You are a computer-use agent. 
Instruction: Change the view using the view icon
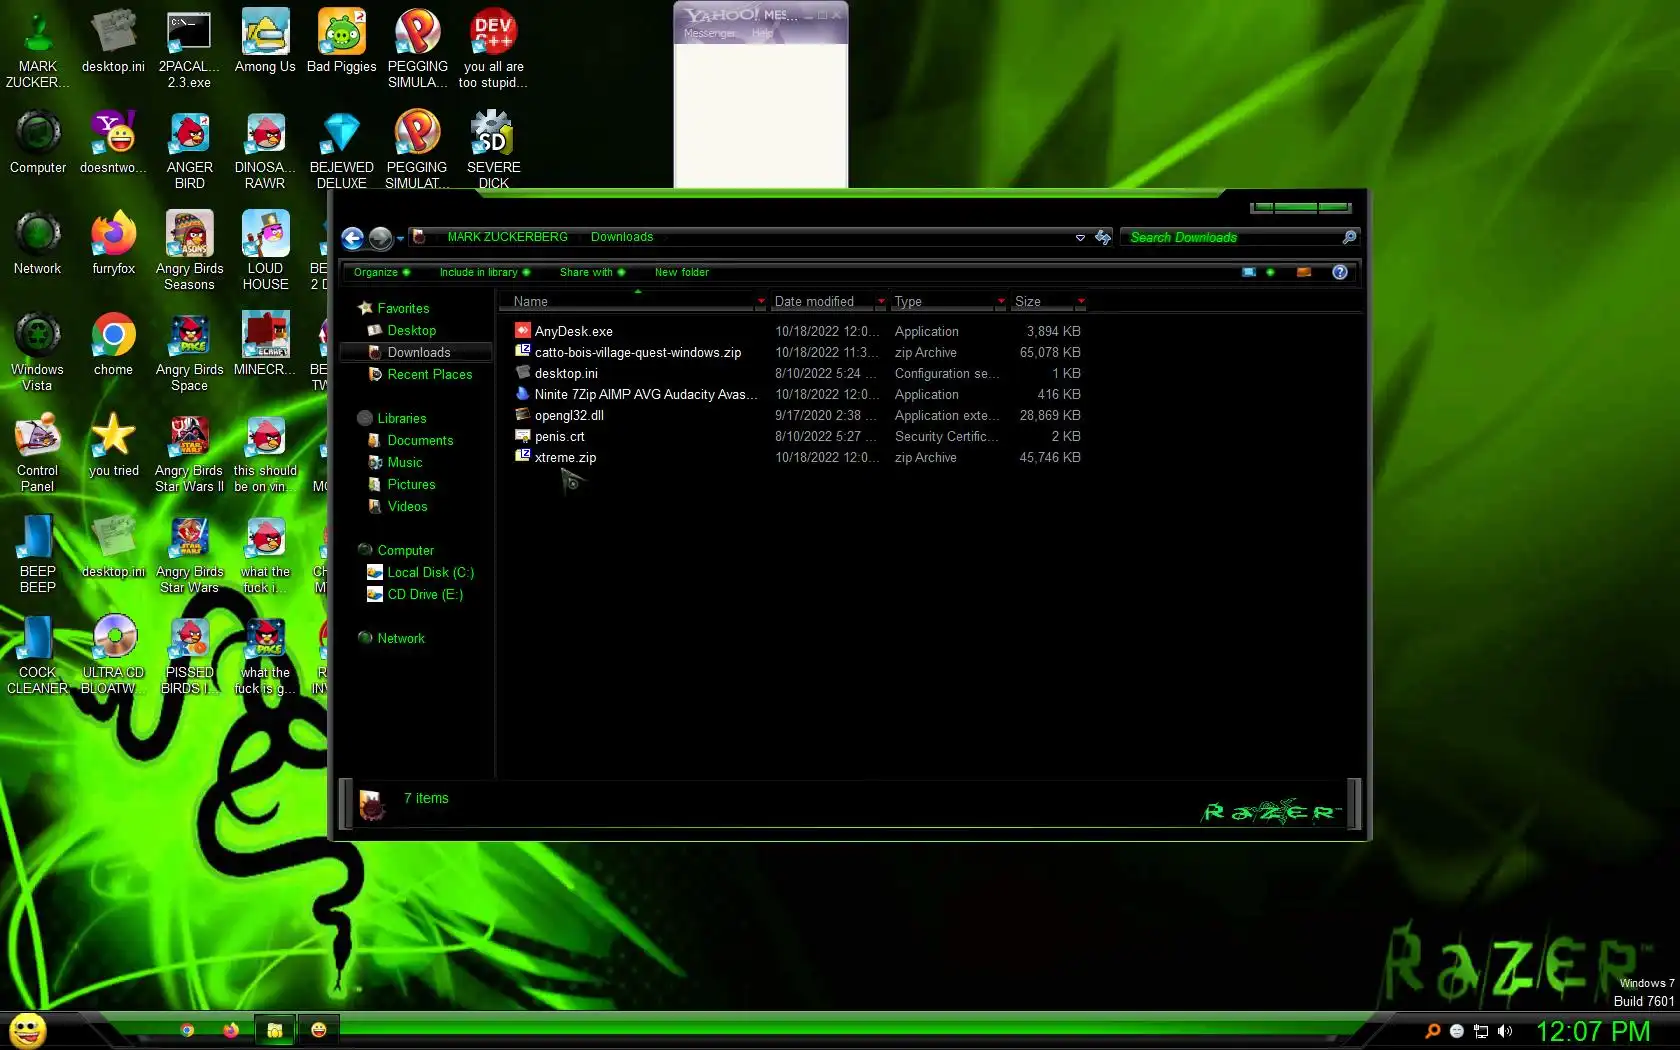[1249, 272]
